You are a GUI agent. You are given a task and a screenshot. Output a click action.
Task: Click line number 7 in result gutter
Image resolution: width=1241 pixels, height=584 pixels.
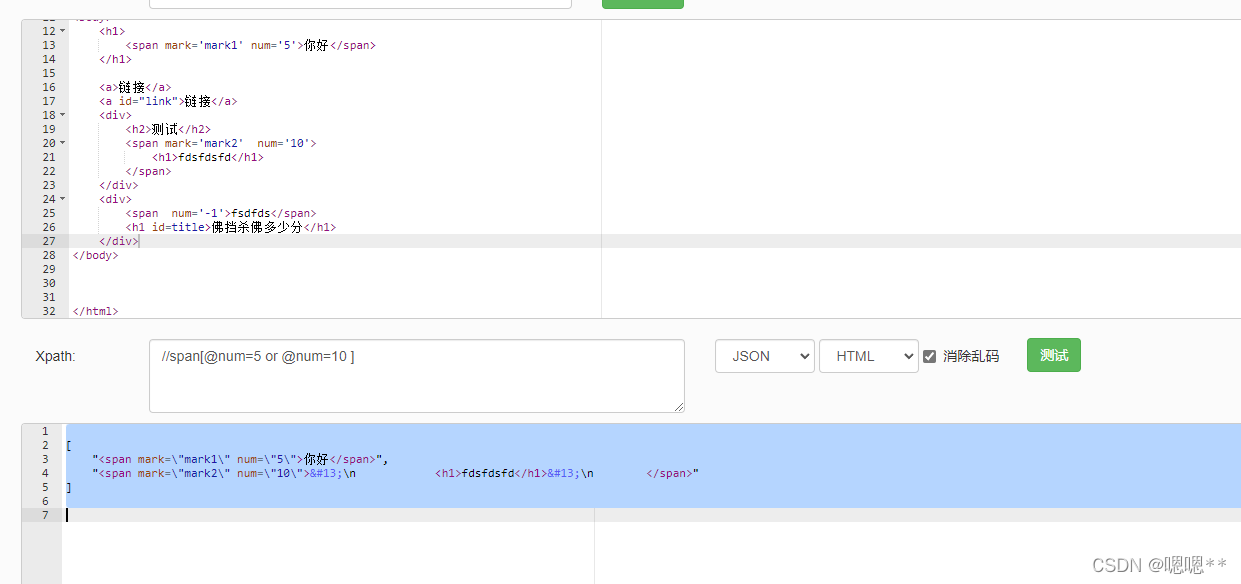click(44, 515)
